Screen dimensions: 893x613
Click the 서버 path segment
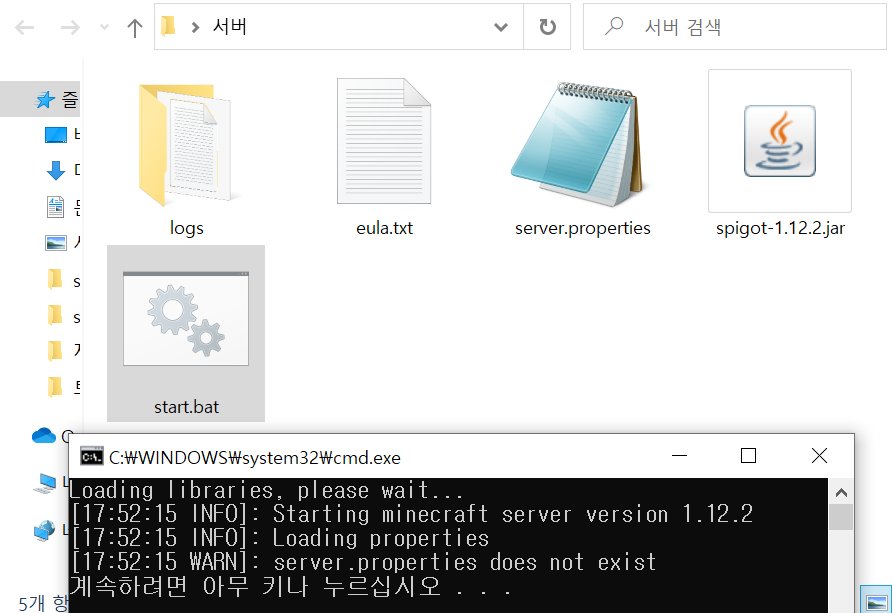click(230, 26)
